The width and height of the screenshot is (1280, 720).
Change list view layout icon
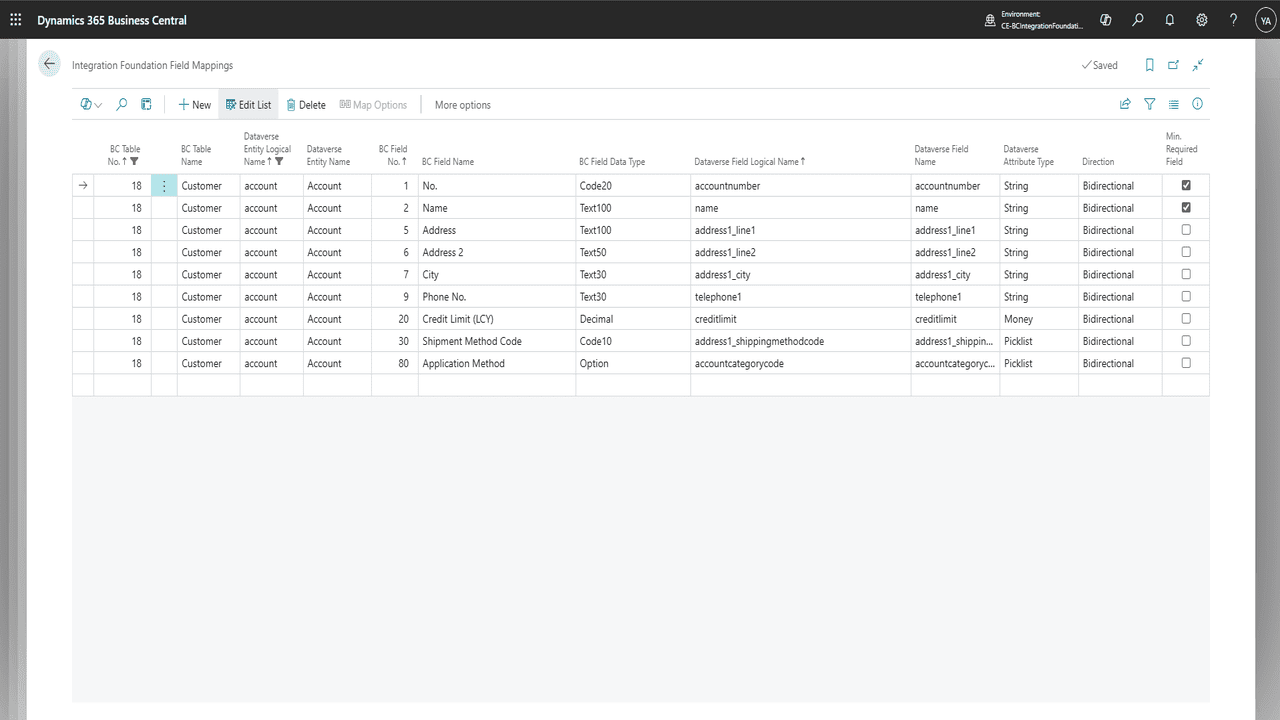point(1174,104)
